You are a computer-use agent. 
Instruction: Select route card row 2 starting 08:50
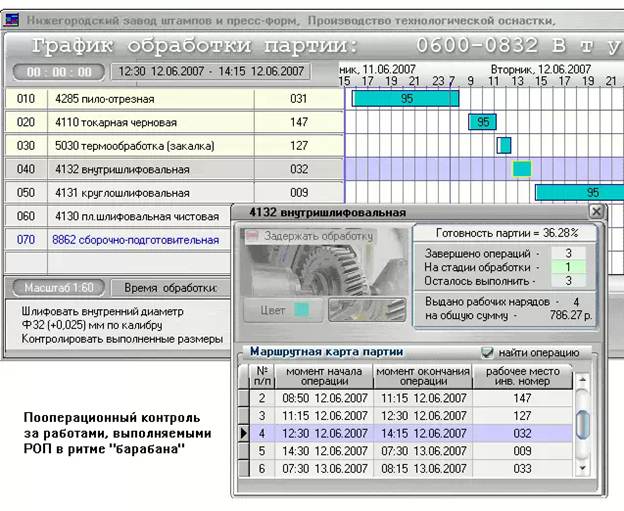click(x=406, y=398)
